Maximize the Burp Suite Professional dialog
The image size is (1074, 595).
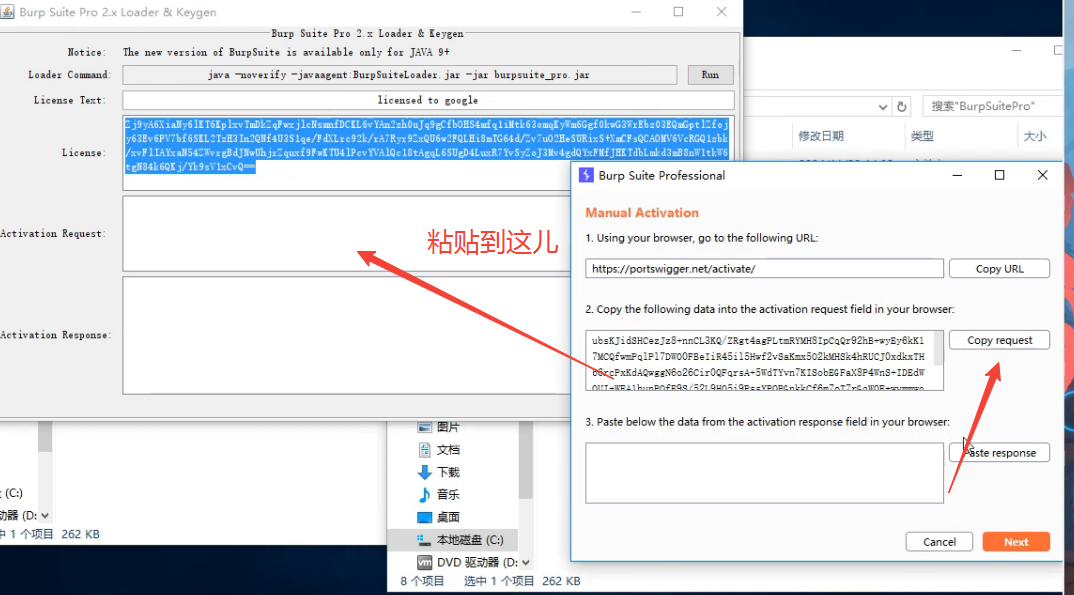(999, 175)
